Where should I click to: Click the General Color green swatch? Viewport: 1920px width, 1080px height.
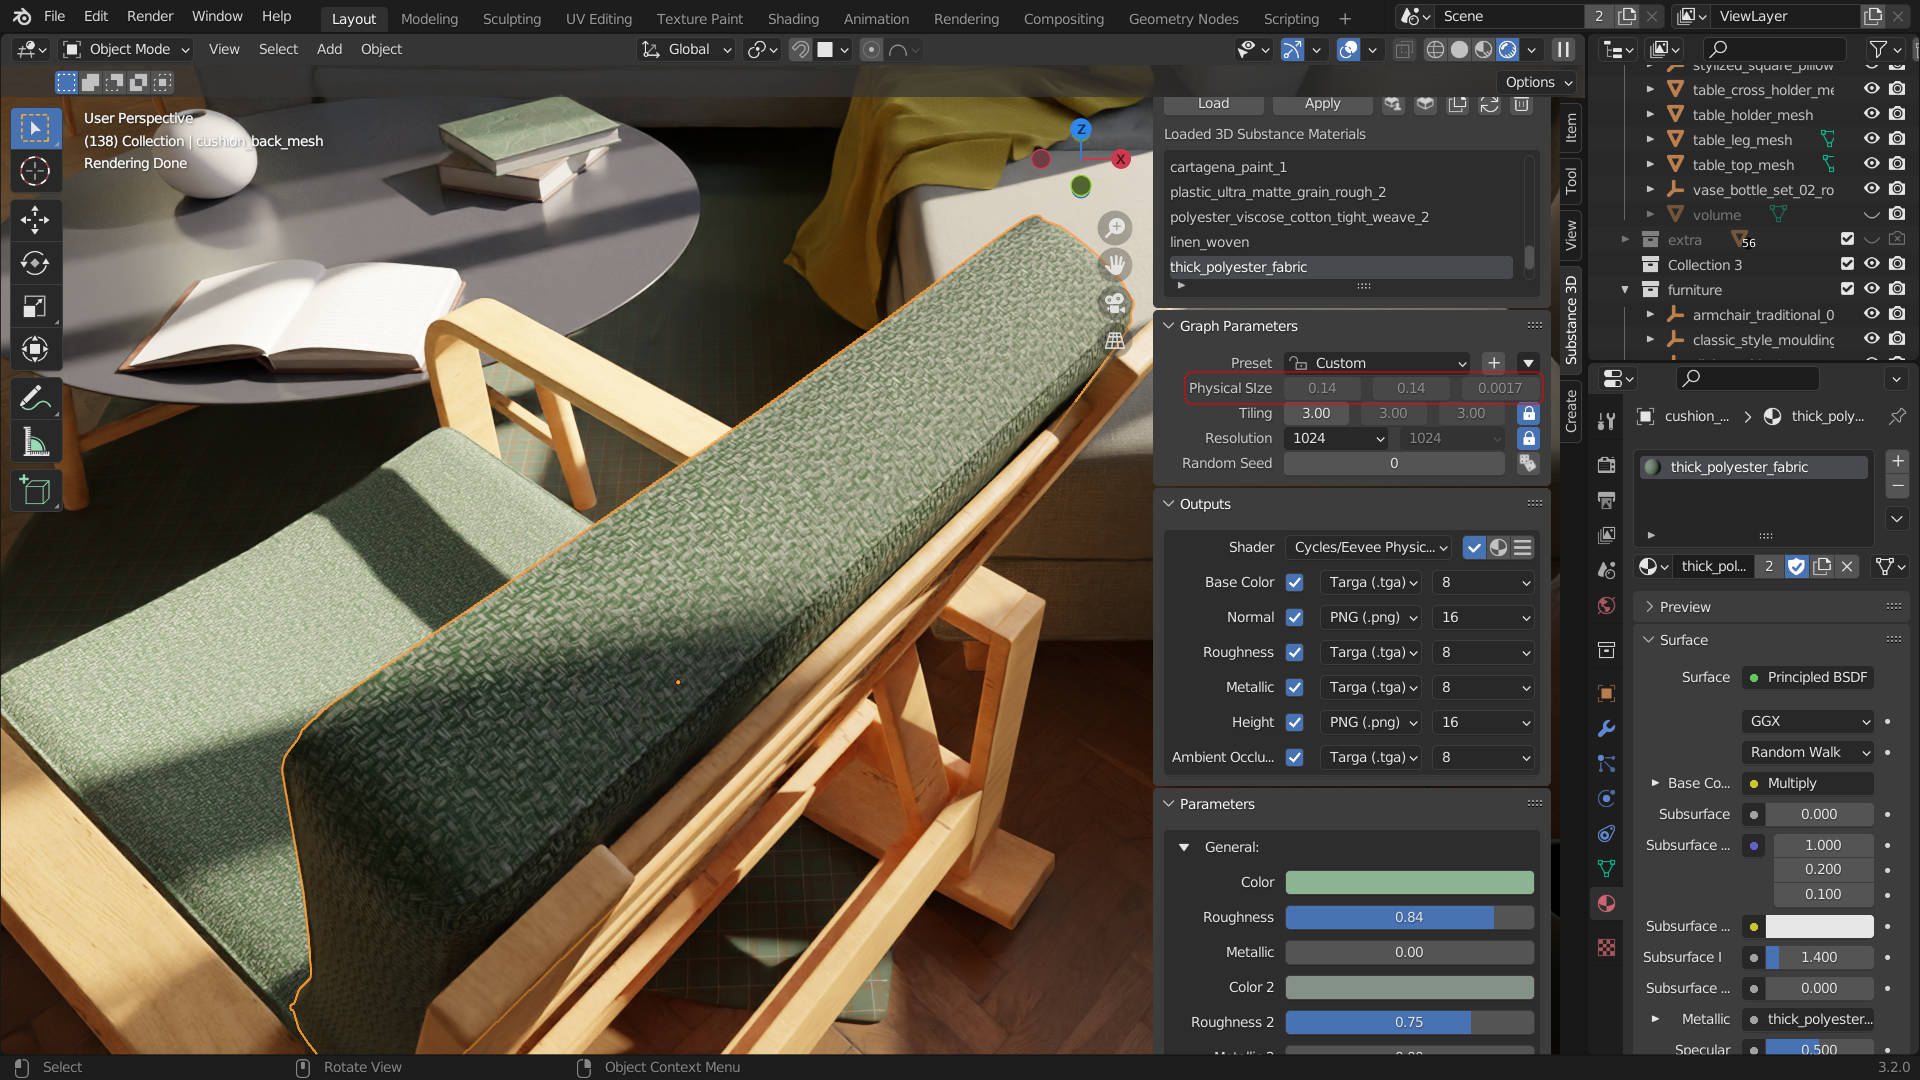click(1409, 882)
